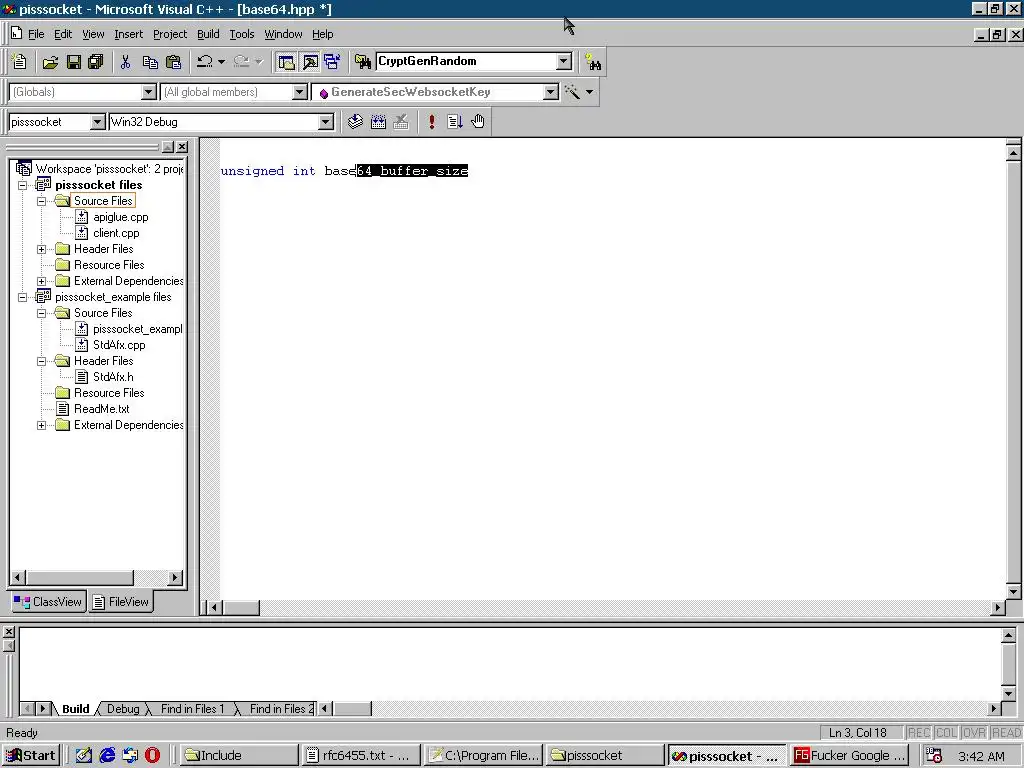This screenshot has width=1024, height=768.
Task: Start debugging with the Go icon
Action: [x=455, y=121]
